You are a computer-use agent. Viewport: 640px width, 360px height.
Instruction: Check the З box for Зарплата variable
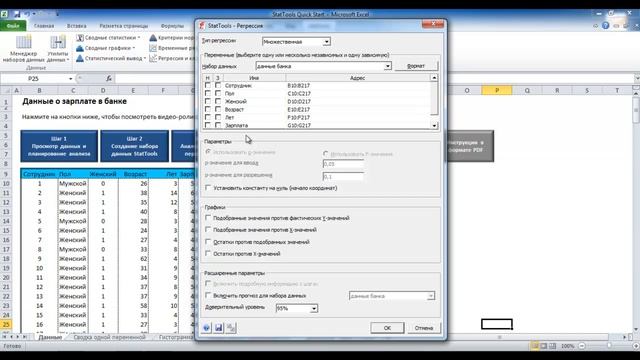coord(218,125)
